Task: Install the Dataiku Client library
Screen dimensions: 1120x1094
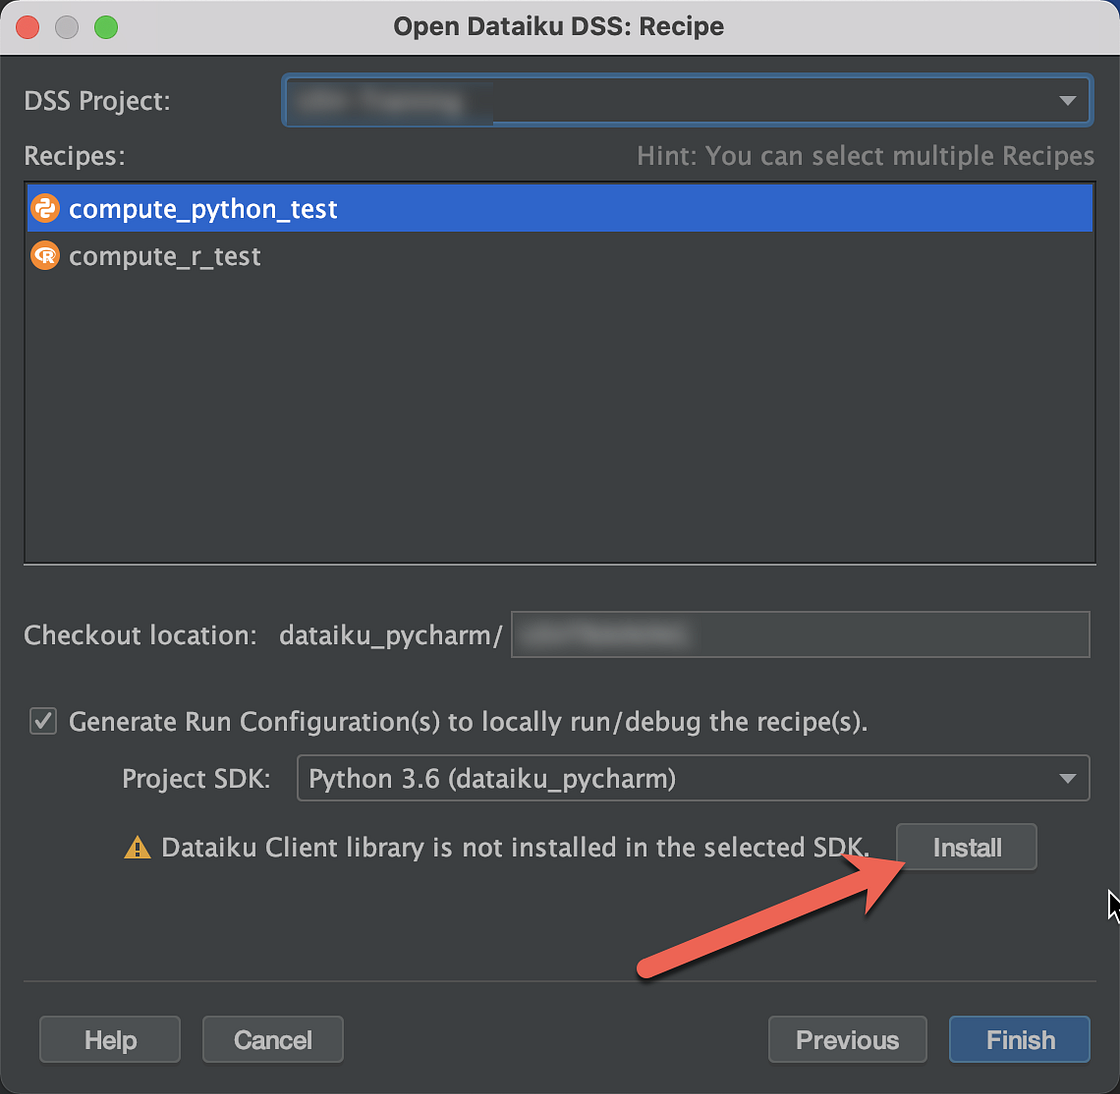Action: (x=965, y=847)
